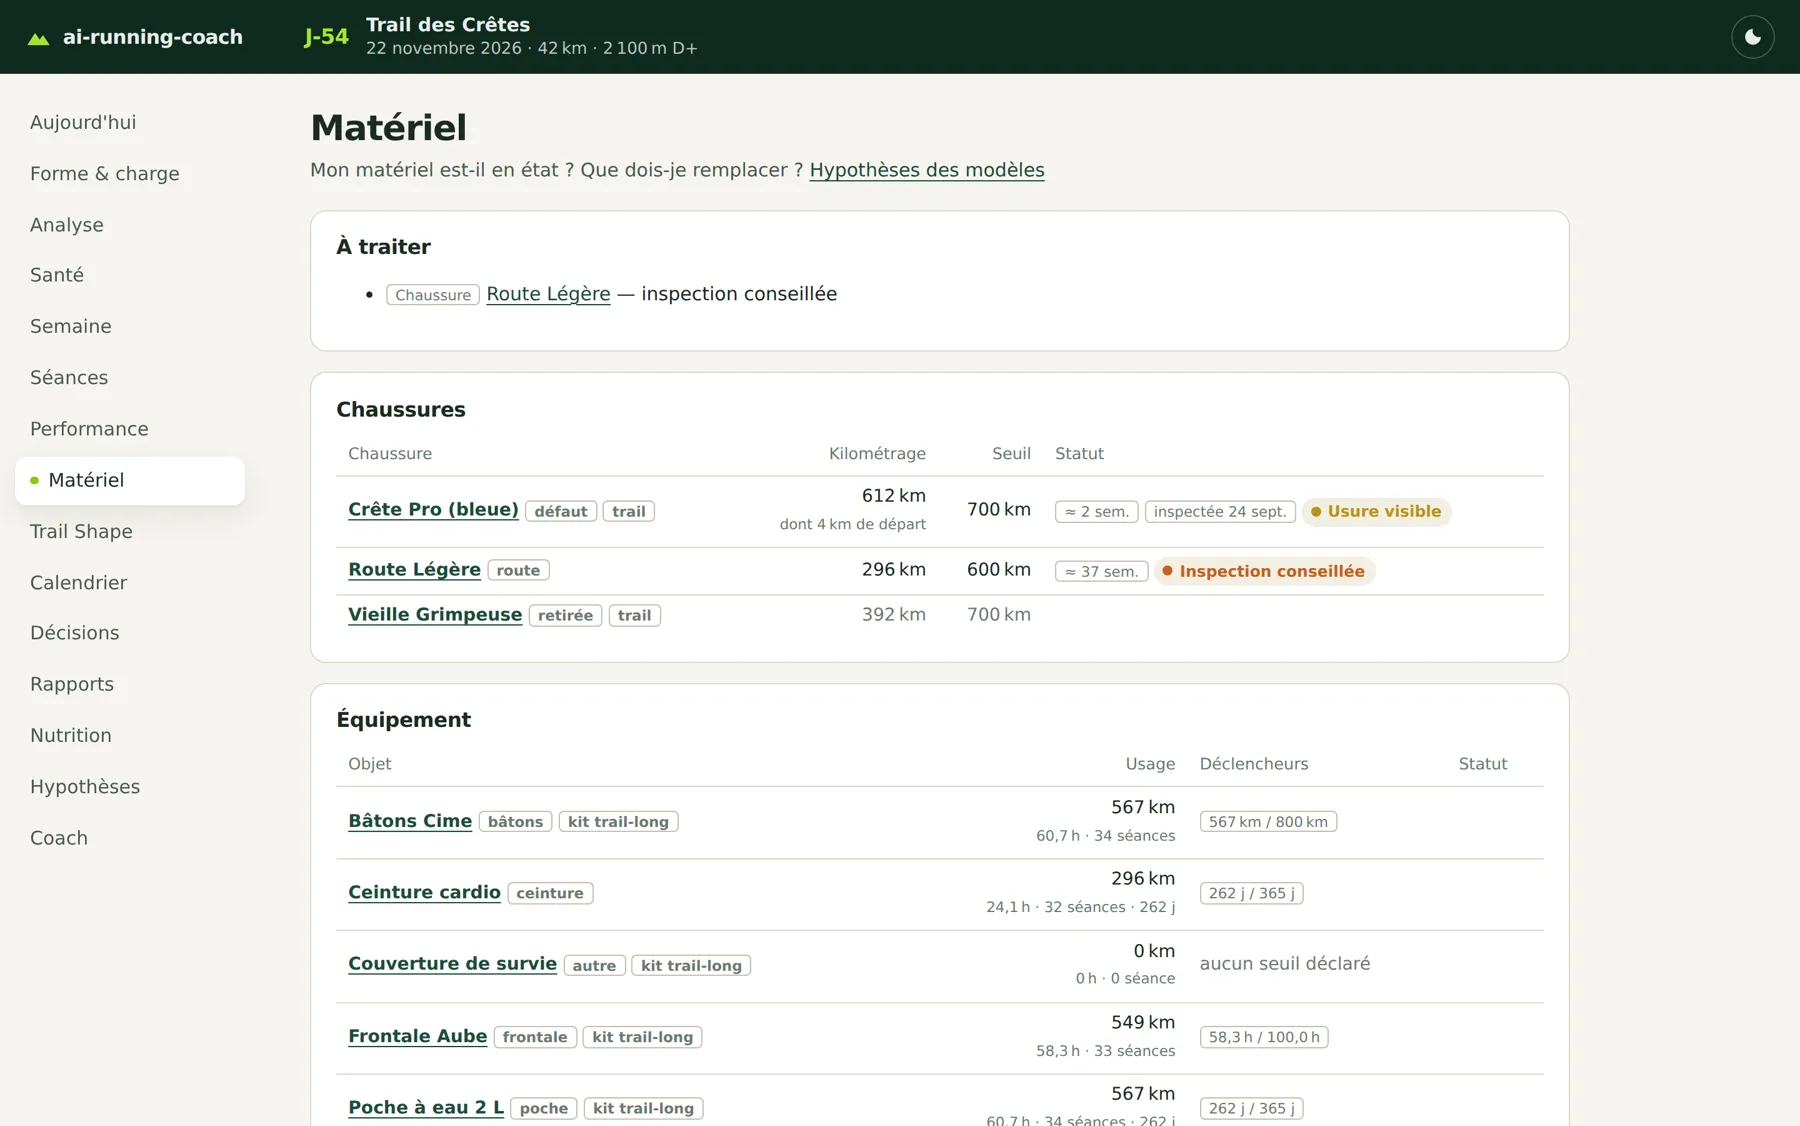
Task: Open the Nutrition section
Action: point(71,735)
